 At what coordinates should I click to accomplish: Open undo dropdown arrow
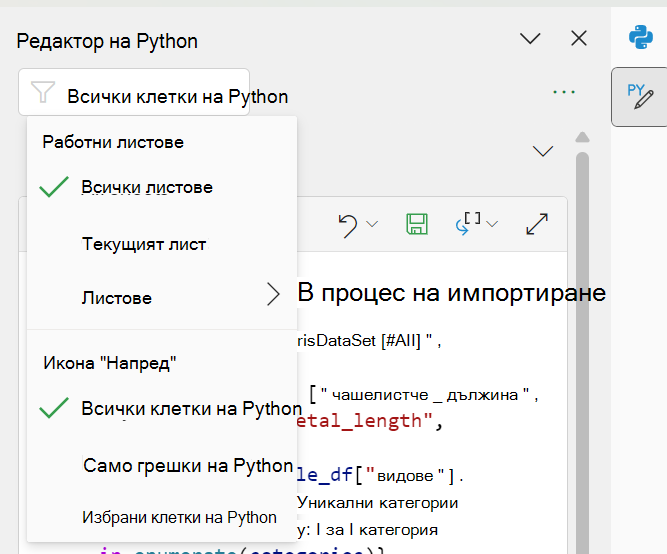(x=372, y=224)
